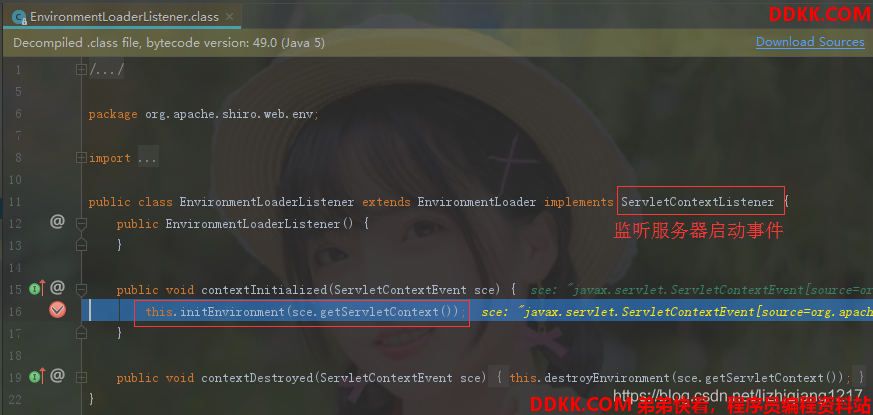Viewport: 873px width, 415px height.
Task: Collapse the contextInitialized method fold
Action: (82, 290)
